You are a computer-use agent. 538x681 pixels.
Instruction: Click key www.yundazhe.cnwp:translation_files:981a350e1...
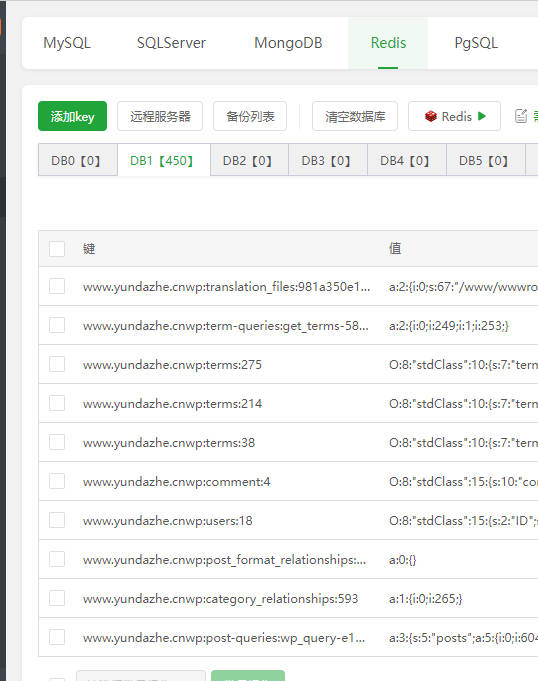[226, 287]
